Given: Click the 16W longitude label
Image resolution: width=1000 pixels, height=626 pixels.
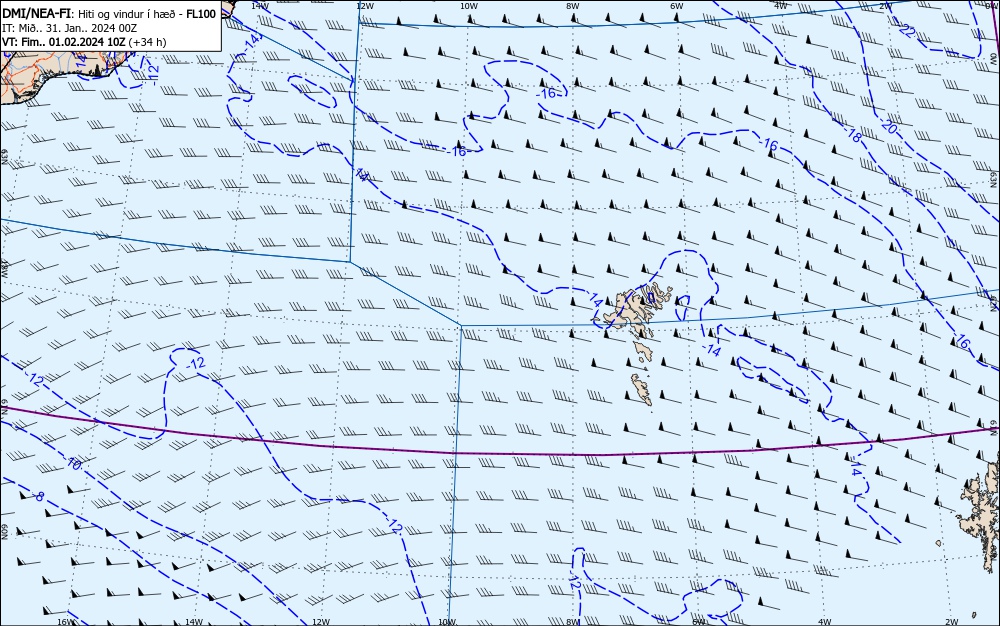Looking at the screenshot, I should coord(66,622).
